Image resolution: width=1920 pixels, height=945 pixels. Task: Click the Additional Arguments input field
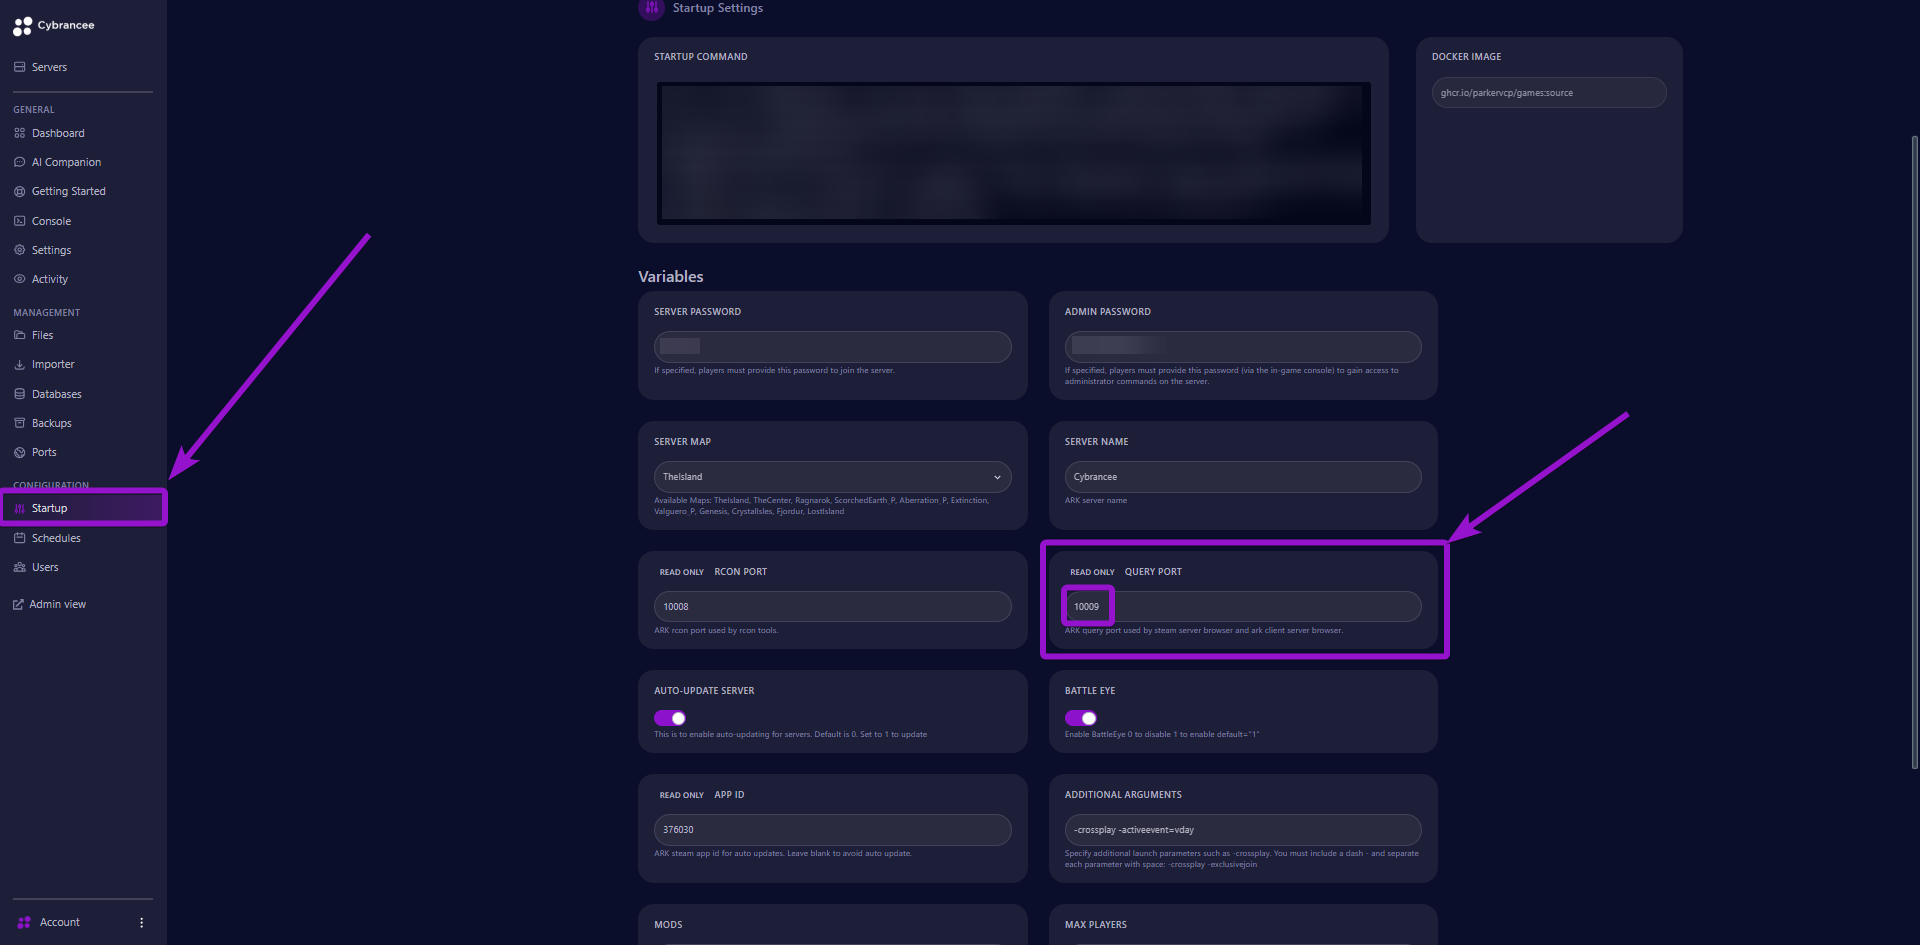click(1242, 829)
